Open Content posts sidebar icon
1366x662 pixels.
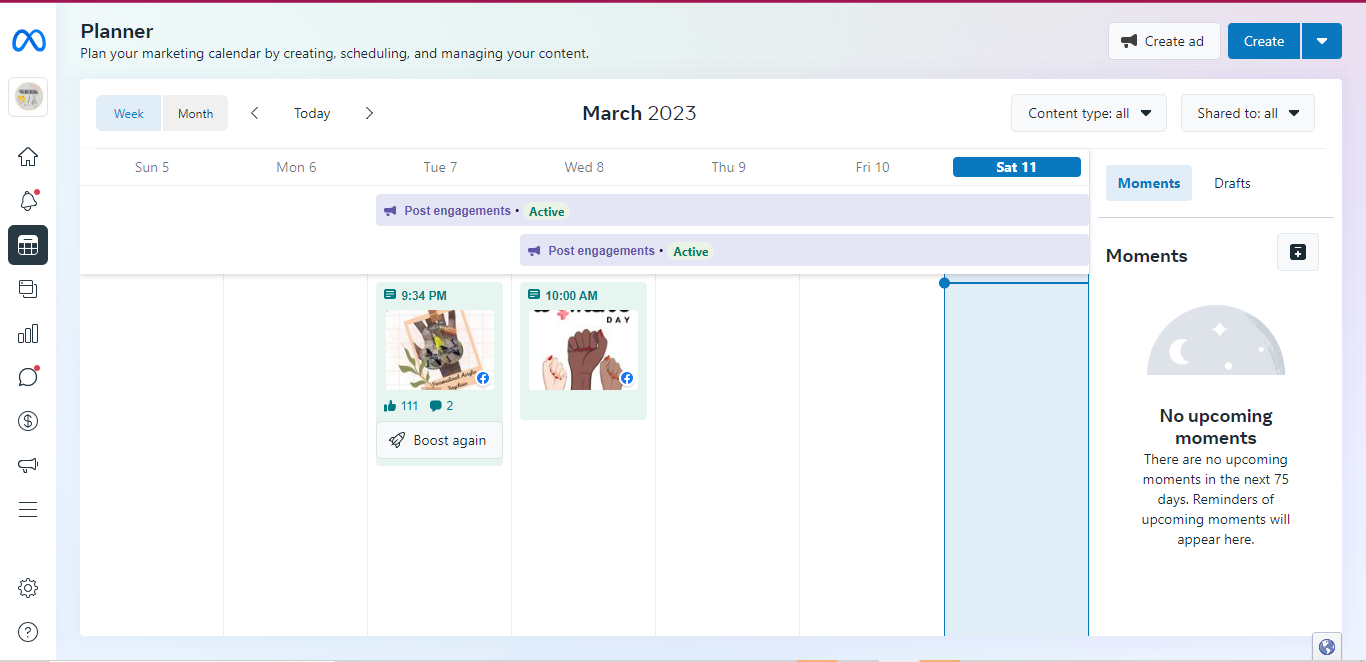click(x=28, y=289)
